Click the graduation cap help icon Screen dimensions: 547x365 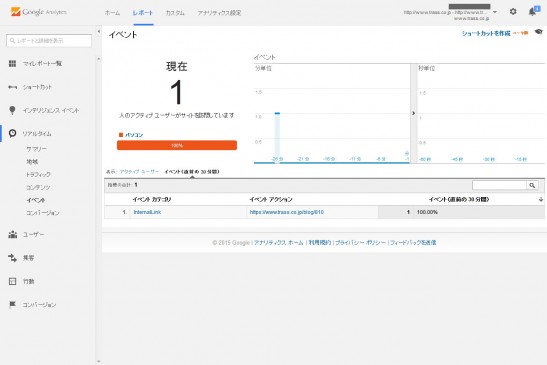[x=539, y=32]
